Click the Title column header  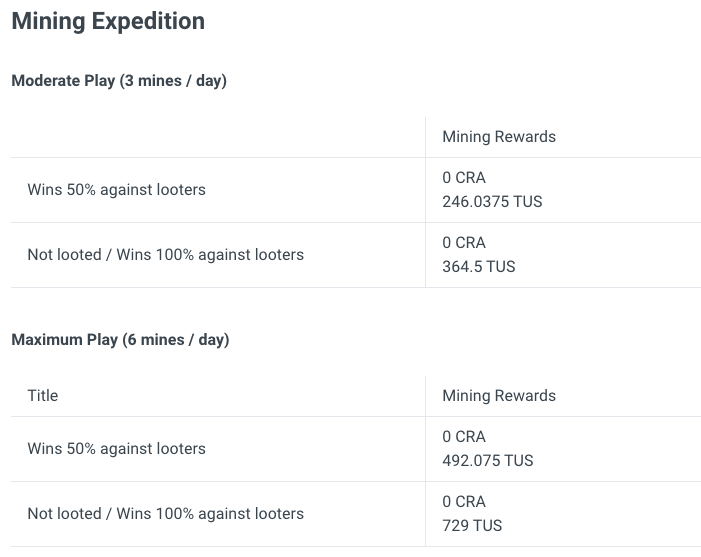(x=43, y=396)
